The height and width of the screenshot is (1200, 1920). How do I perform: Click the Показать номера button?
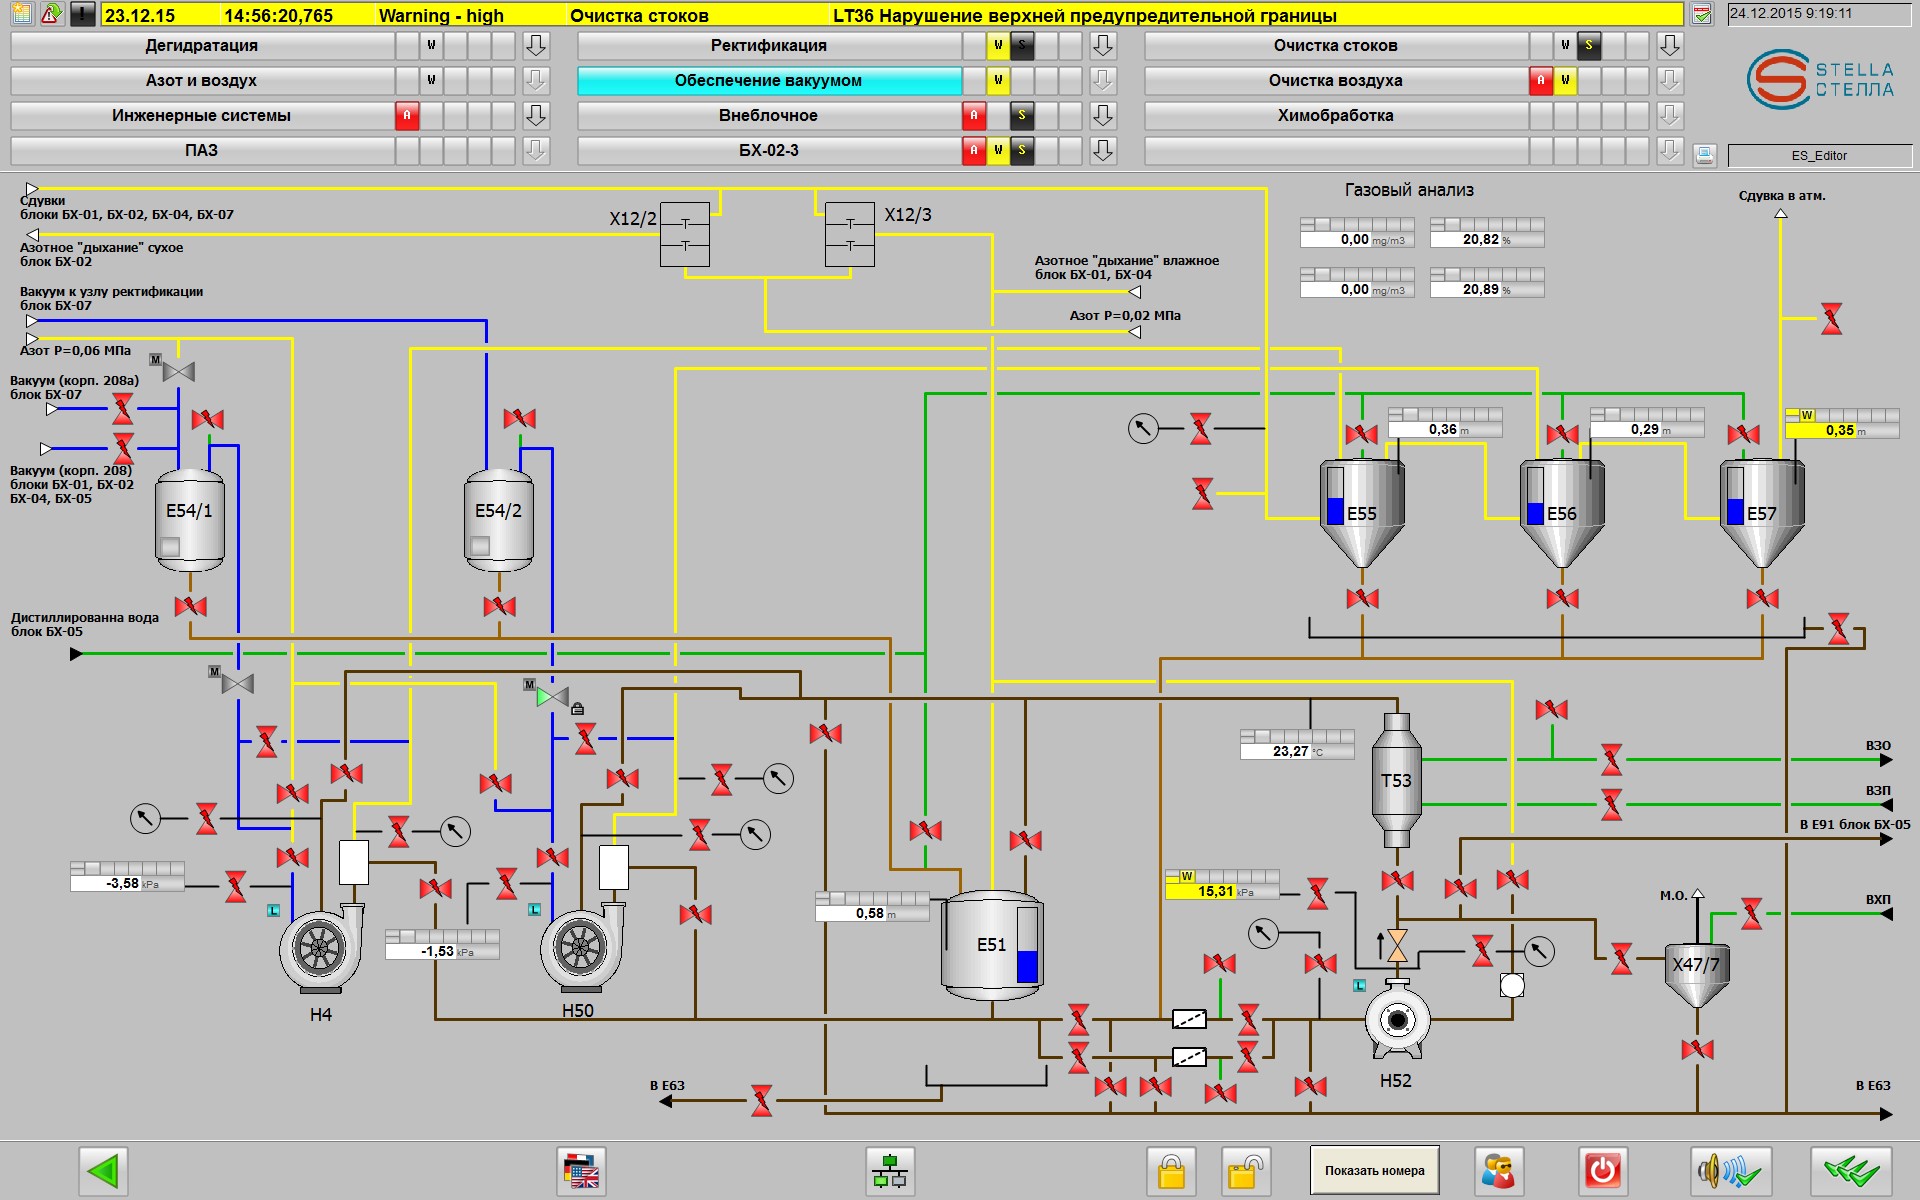(x=1375, y=1170)
